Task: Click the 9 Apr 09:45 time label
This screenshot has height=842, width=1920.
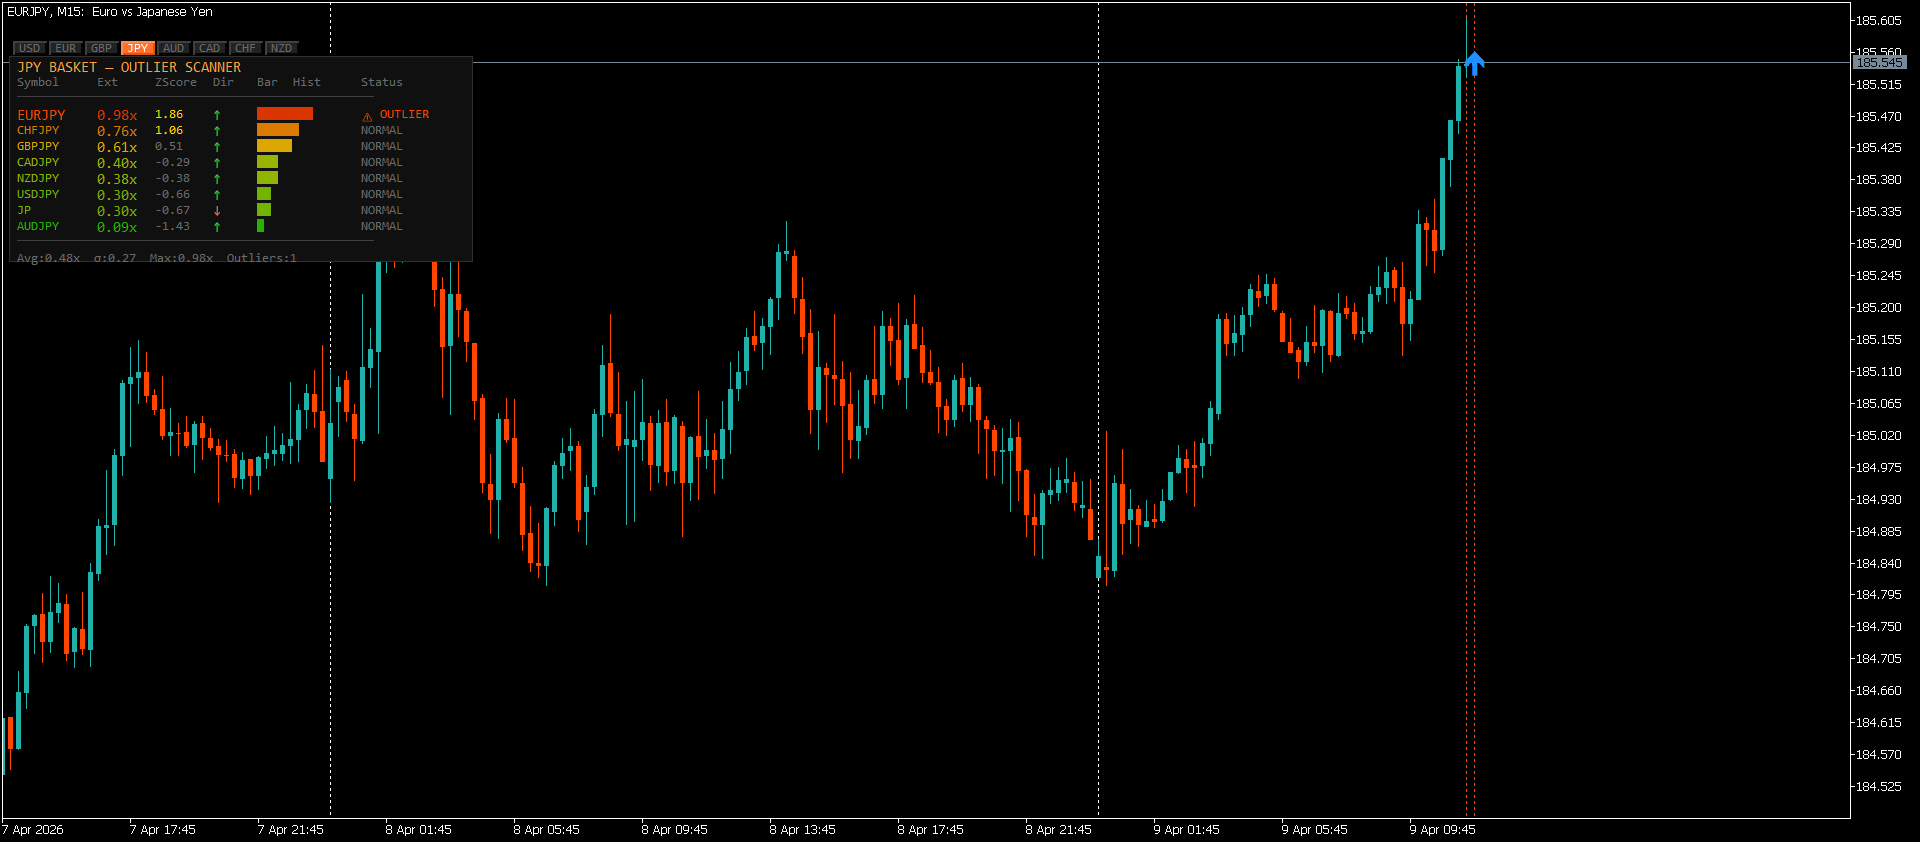Action: (1442, 830)
